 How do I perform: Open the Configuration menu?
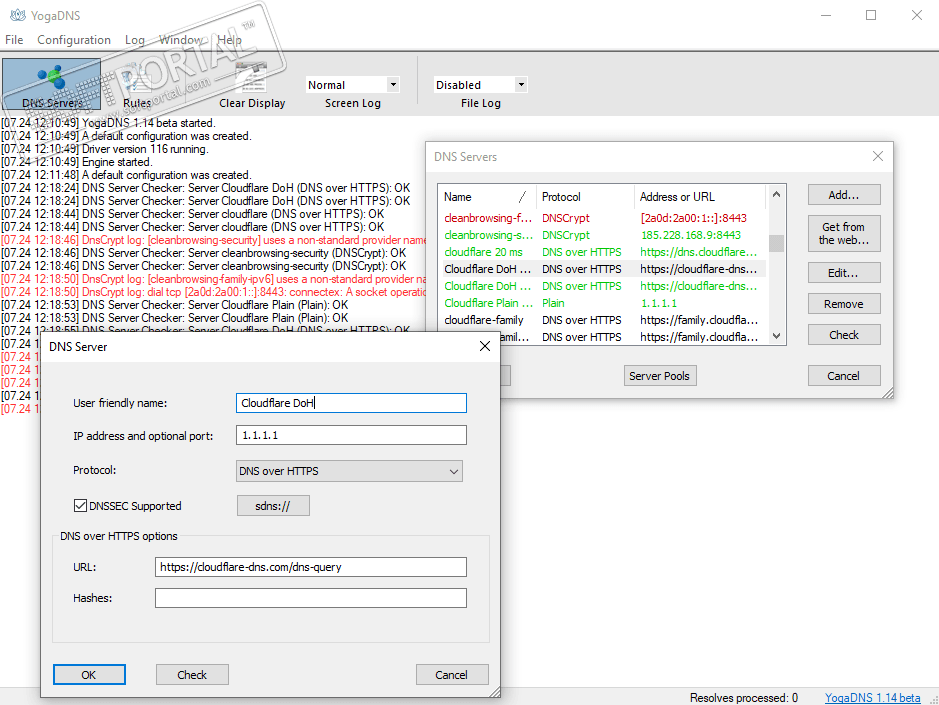point(74,40)
